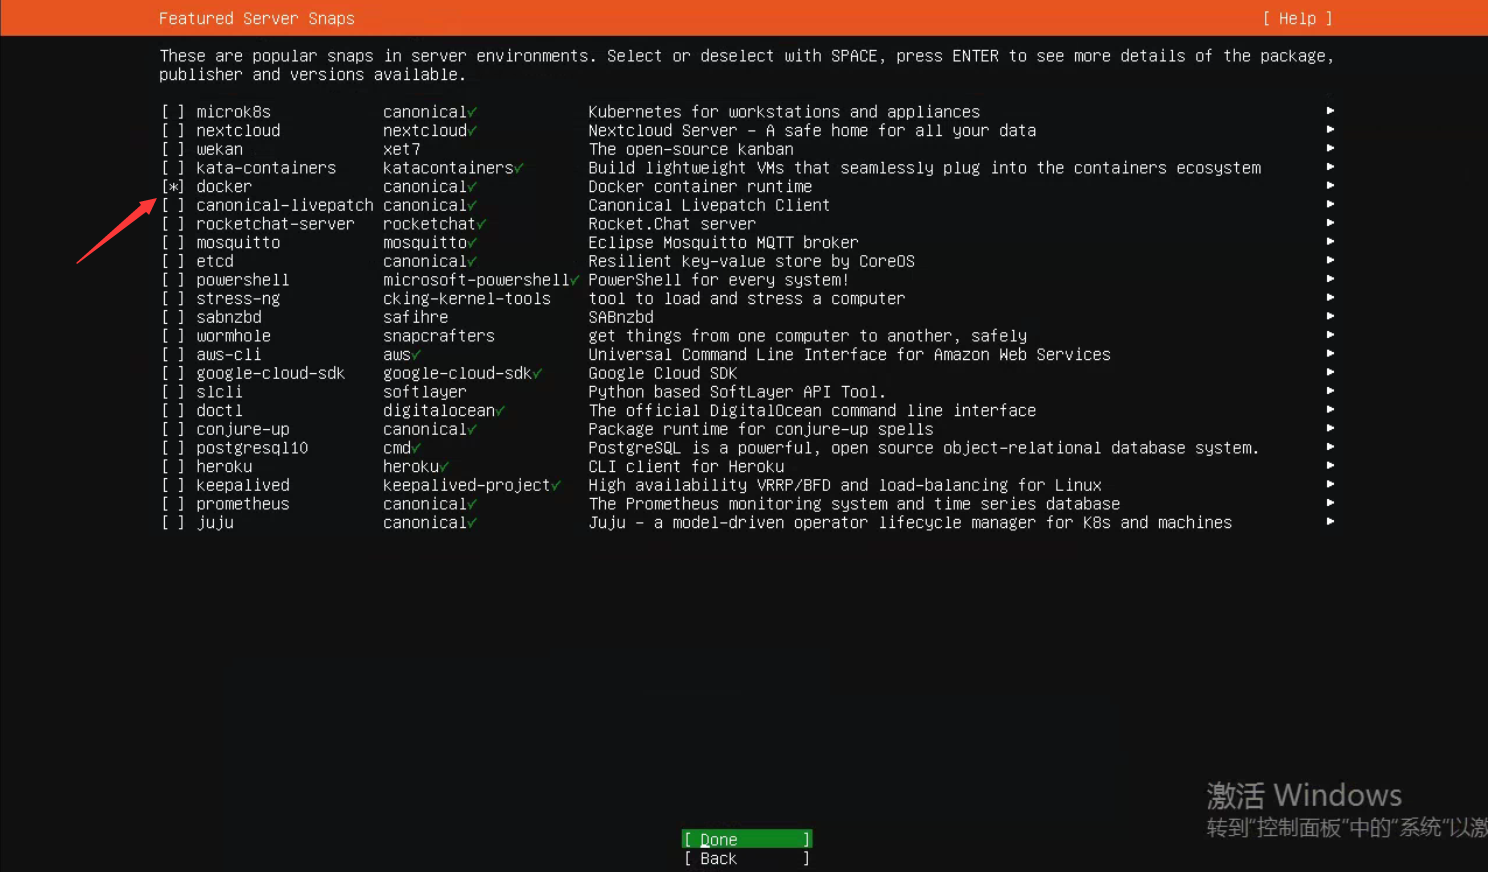Go back with the Back button
Viewport: 1488px width, 872px height.
[746, 858]
